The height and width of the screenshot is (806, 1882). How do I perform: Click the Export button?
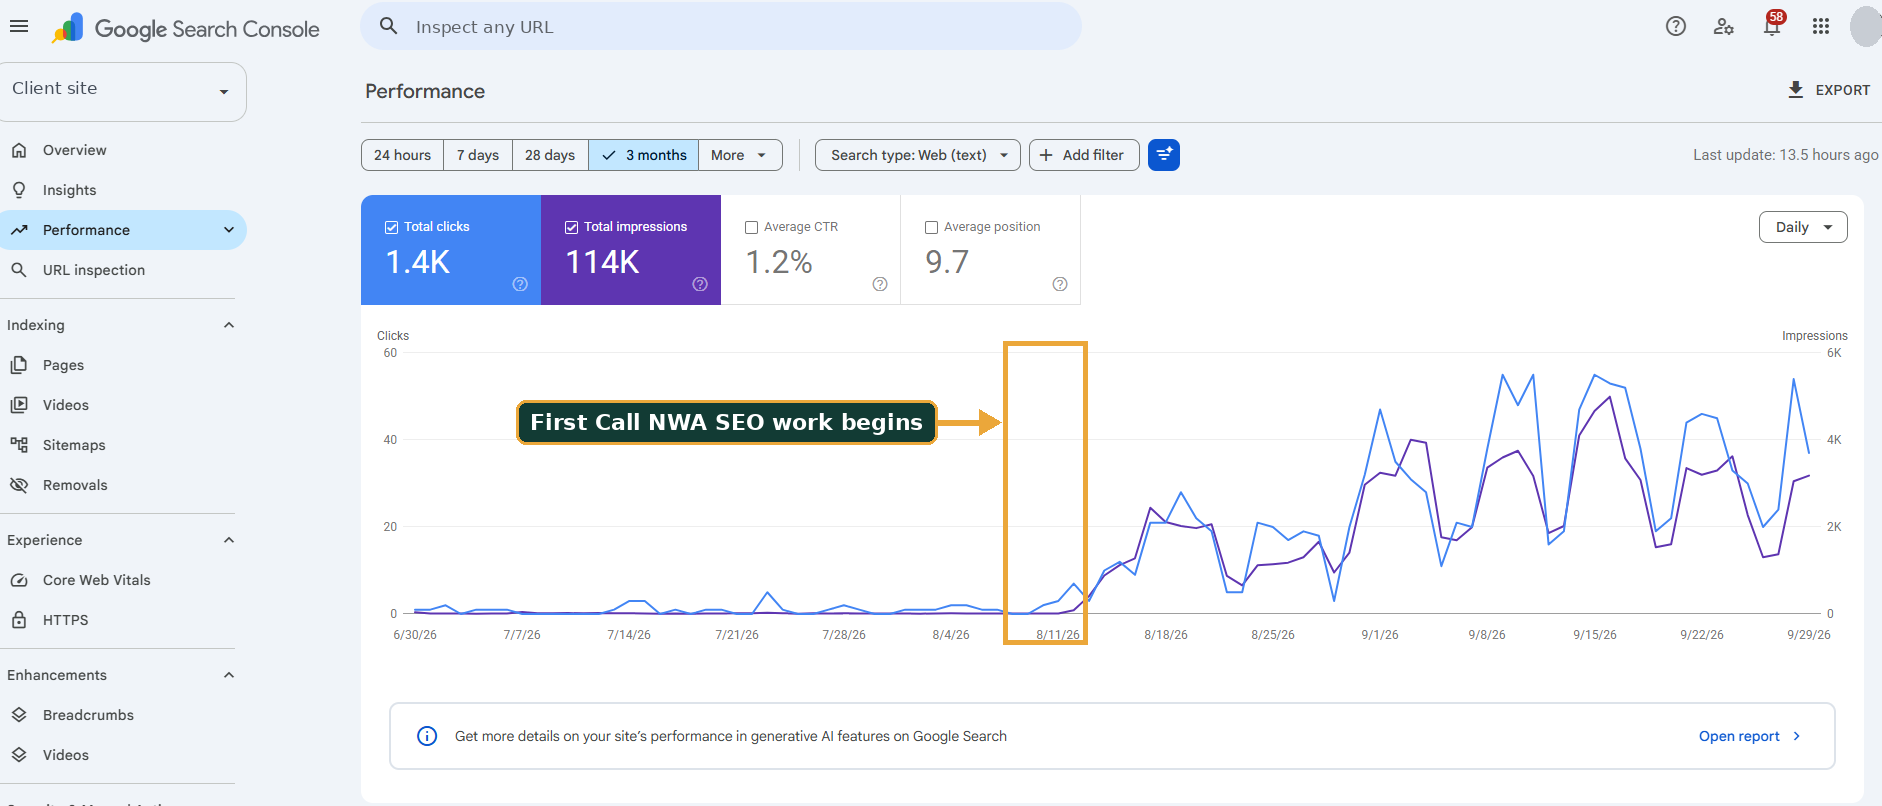click(1828, 90)
